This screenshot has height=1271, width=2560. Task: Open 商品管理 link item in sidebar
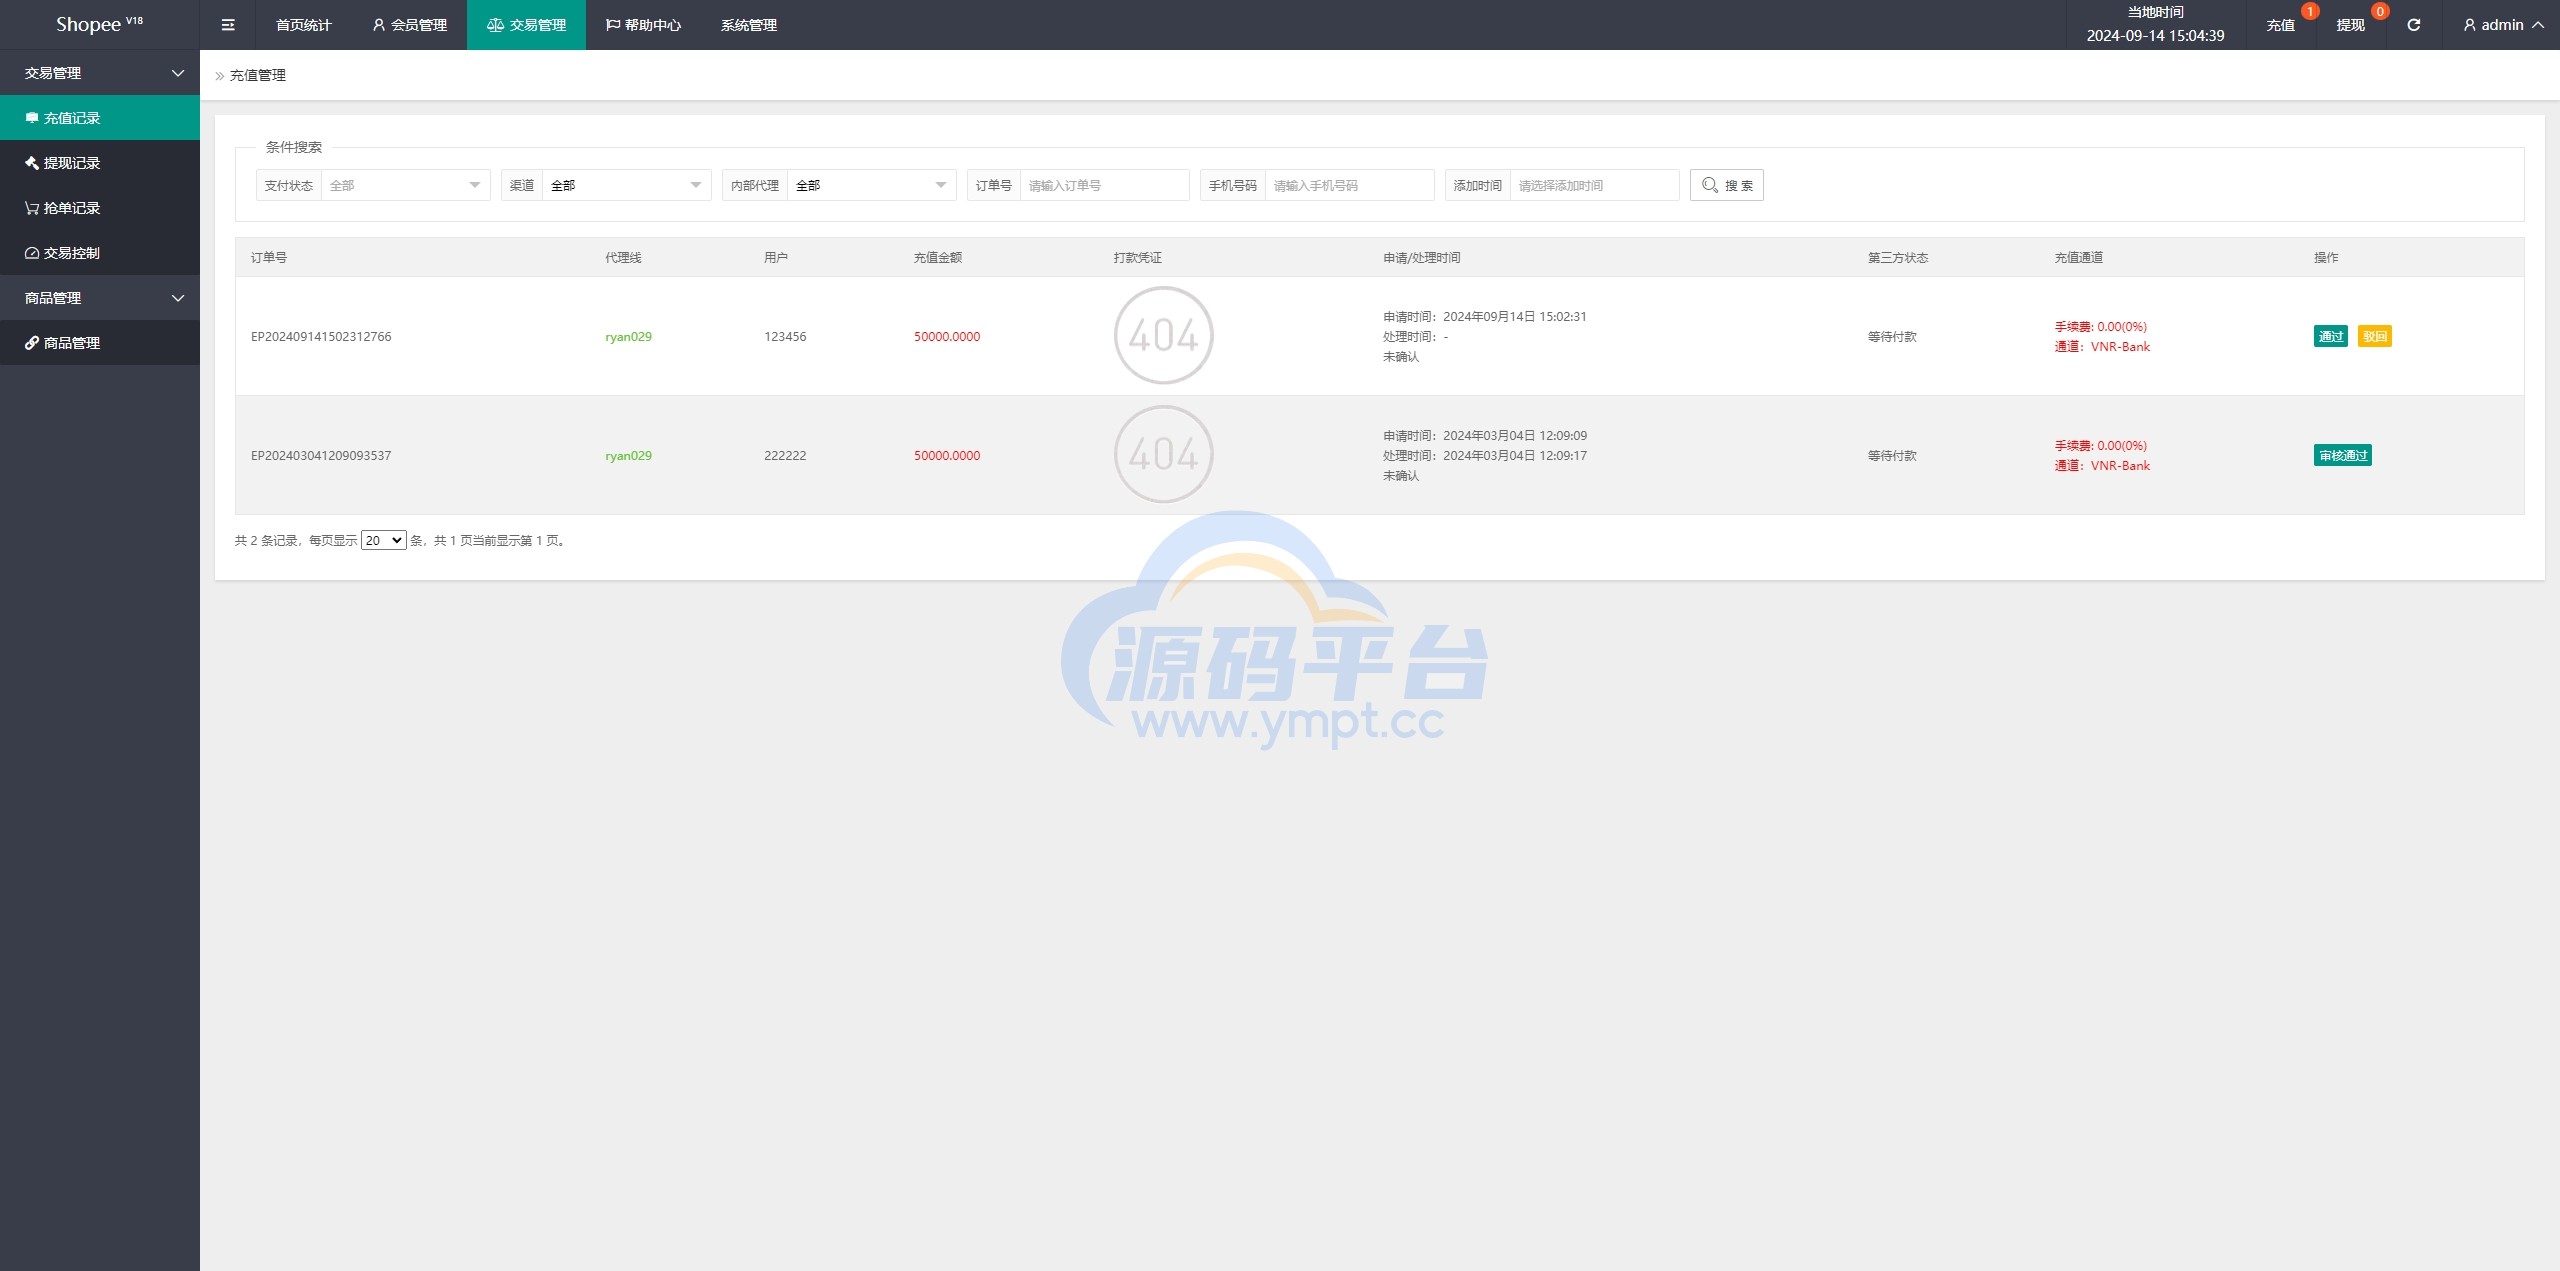click(100, 343)
